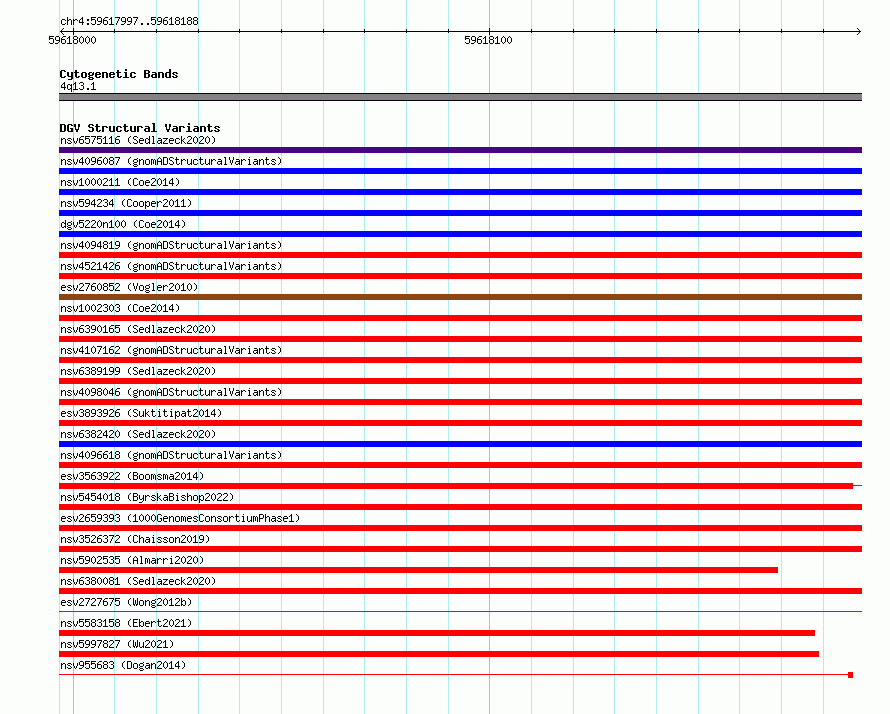Select the dgv5220n100 (Coe2014) label
890x714 pixels.
pyautogui.click(x=123, y=224)
